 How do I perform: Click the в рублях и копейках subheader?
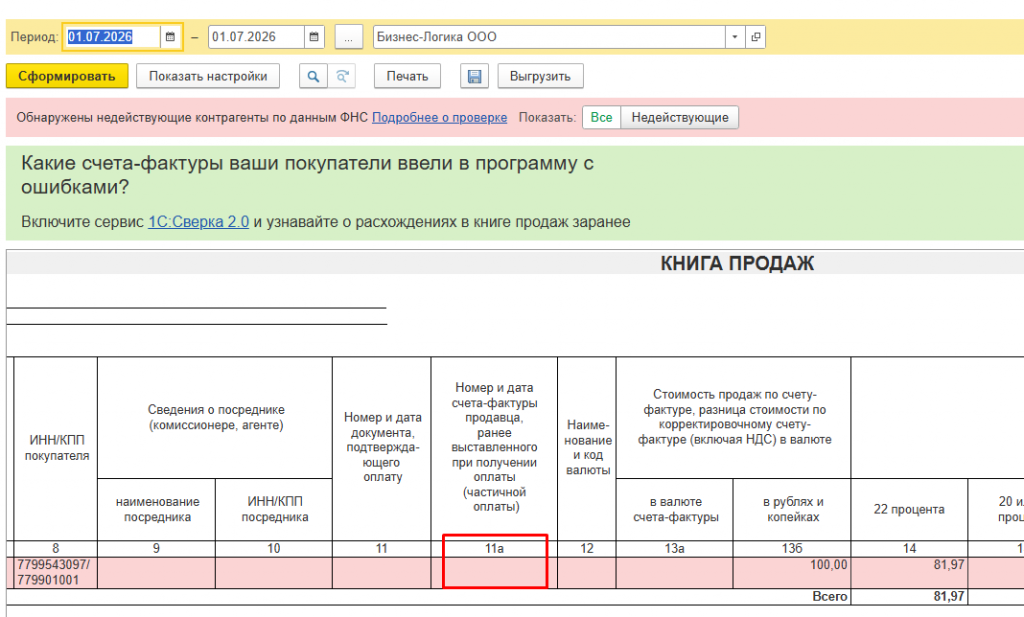pos(793,509)
